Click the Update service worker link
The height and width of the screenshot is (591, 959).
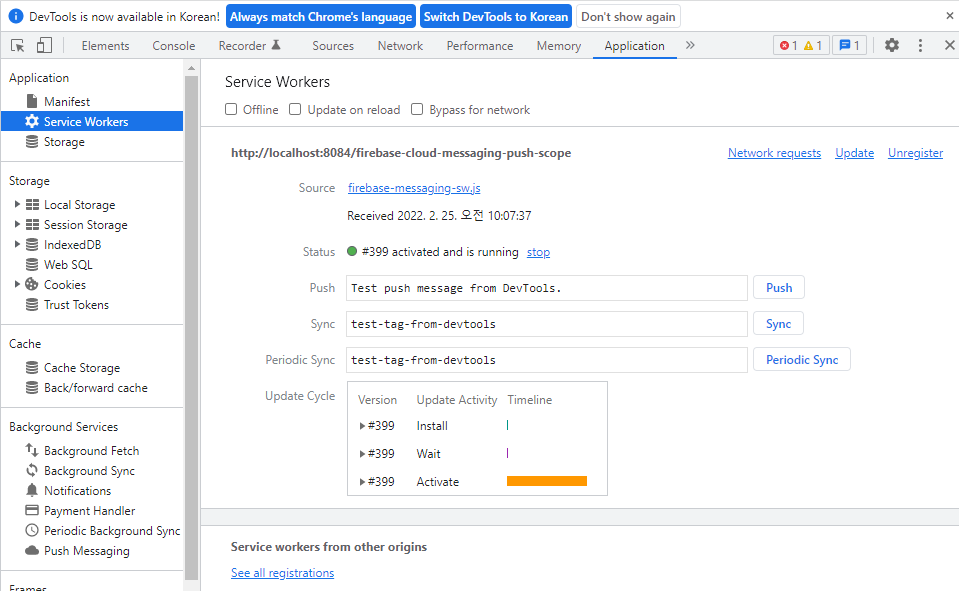pos(854,153)
